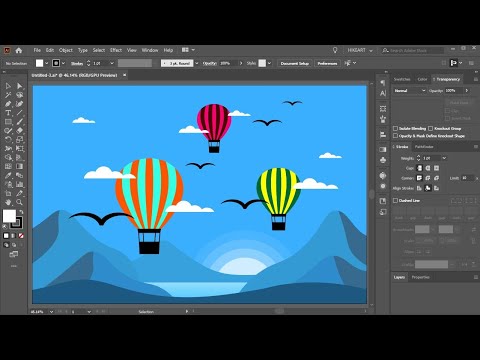Image resolution: width=480 pixels, height=360 pixels.
Task: Click the Default Fill and Stroke icon
Action: (5, 227)
